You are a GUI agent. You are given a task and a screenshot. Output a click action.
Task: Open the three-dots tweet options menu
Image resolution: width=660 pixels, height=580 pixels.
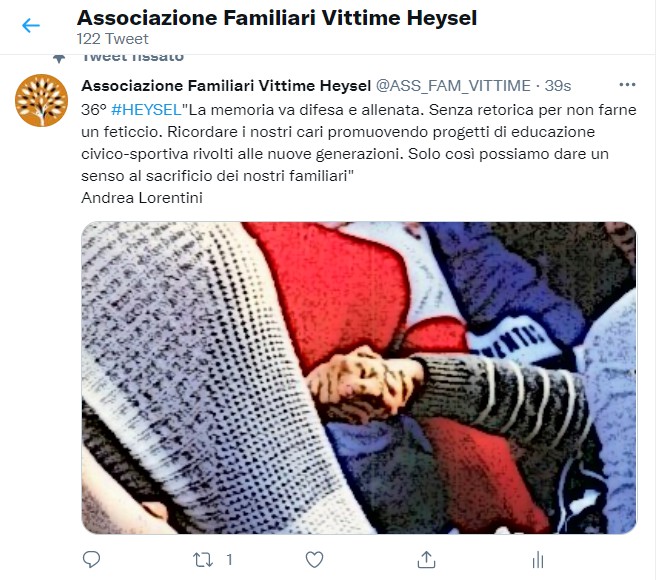click(x=627, y=85)
